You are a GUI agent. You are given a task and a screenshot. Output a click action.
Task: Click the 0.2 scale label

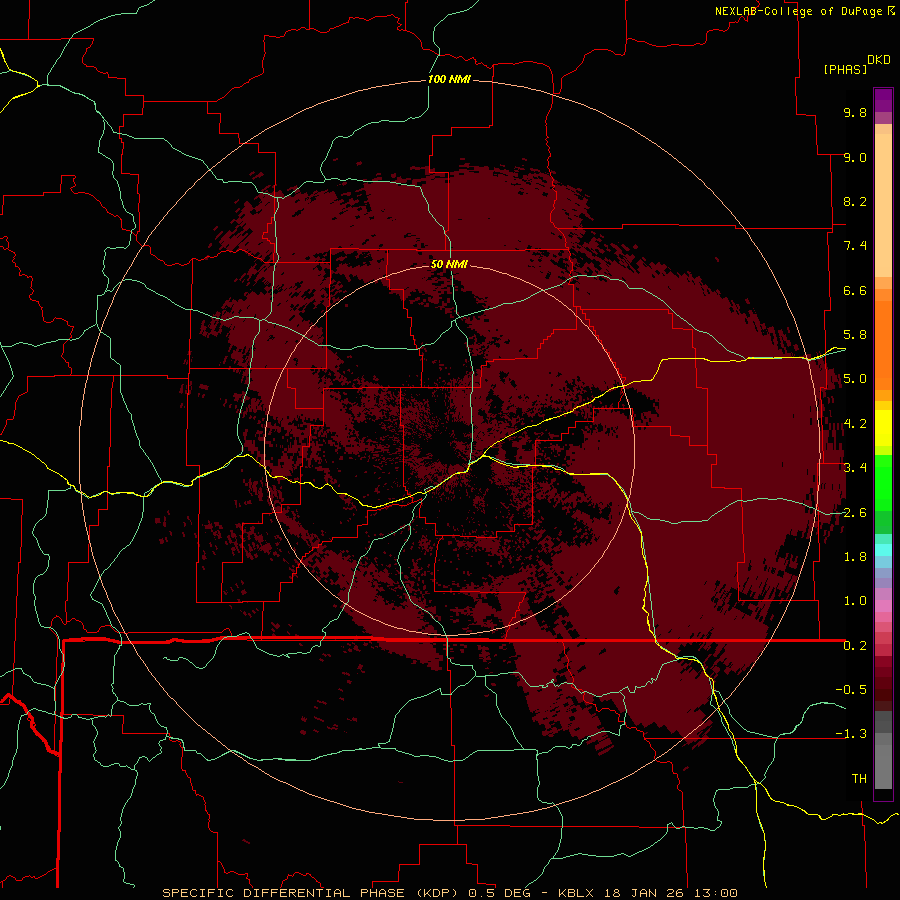point(855,646)
